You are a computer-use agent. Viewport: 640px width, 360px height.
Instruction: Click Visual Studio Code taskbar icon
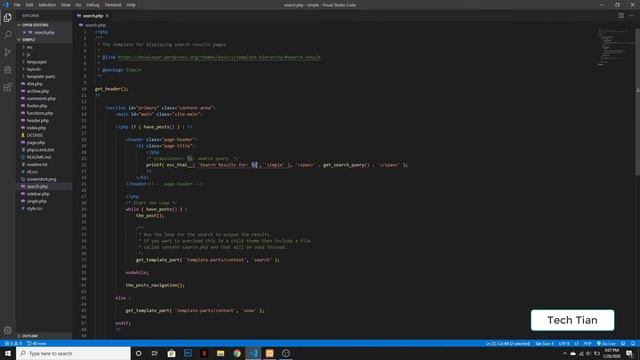(253, 353)
